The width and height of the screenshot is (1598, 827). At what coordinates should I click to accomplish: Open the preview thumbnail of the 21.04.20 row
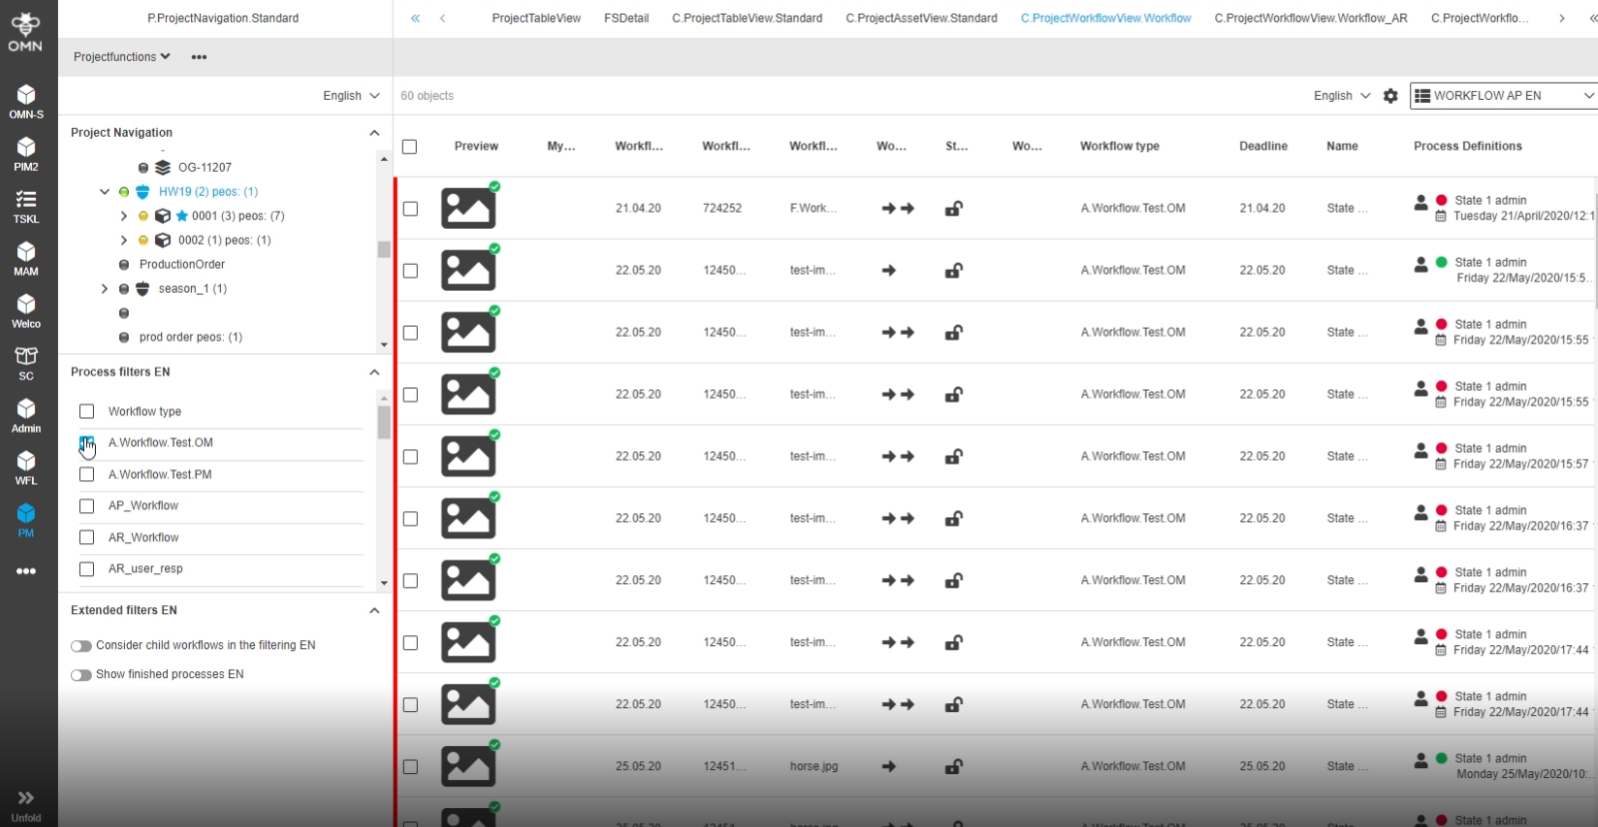tap(468, 208)
